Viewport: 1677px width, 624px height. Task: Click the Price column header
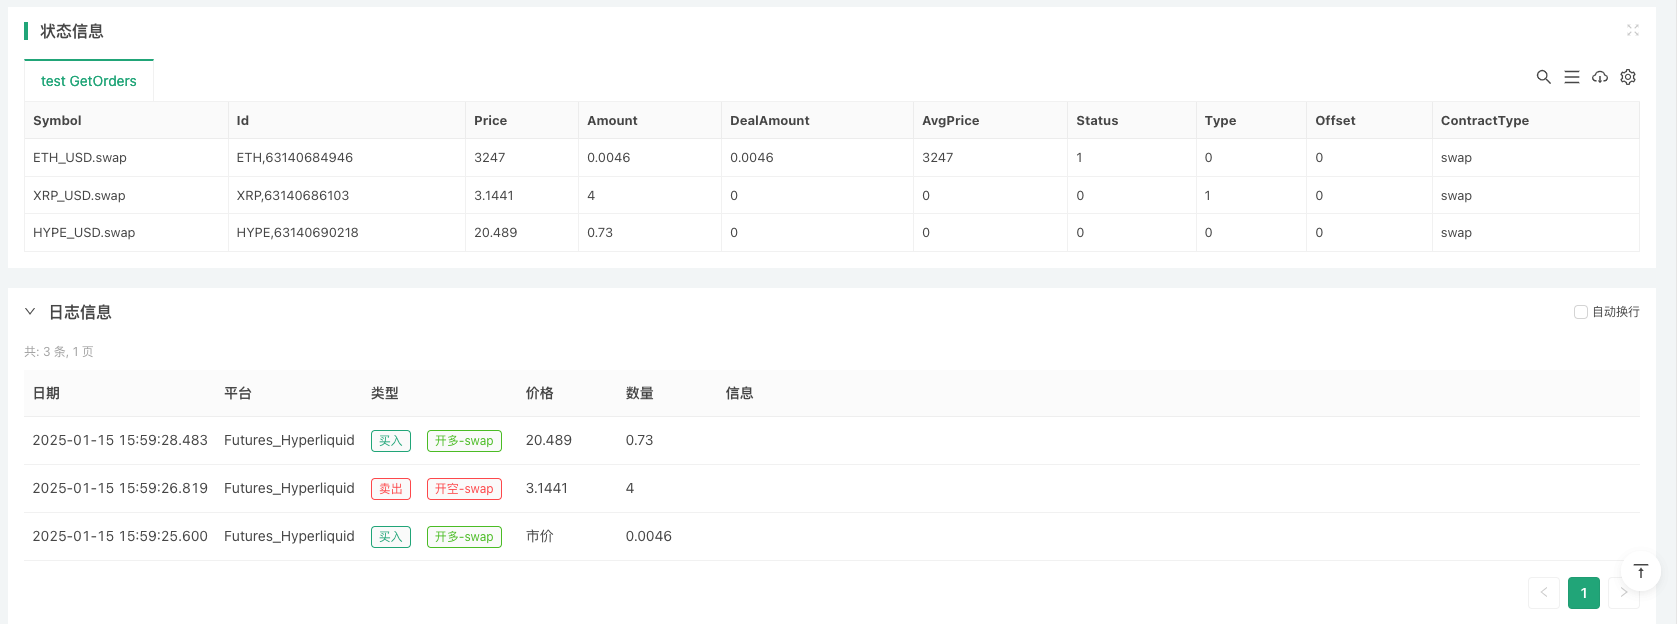click(x=490, y=120)
